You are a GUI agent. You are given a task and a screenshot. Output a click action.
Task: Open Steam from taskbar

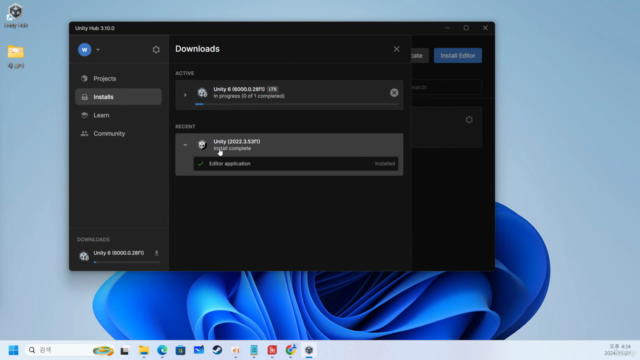point(217,350)
